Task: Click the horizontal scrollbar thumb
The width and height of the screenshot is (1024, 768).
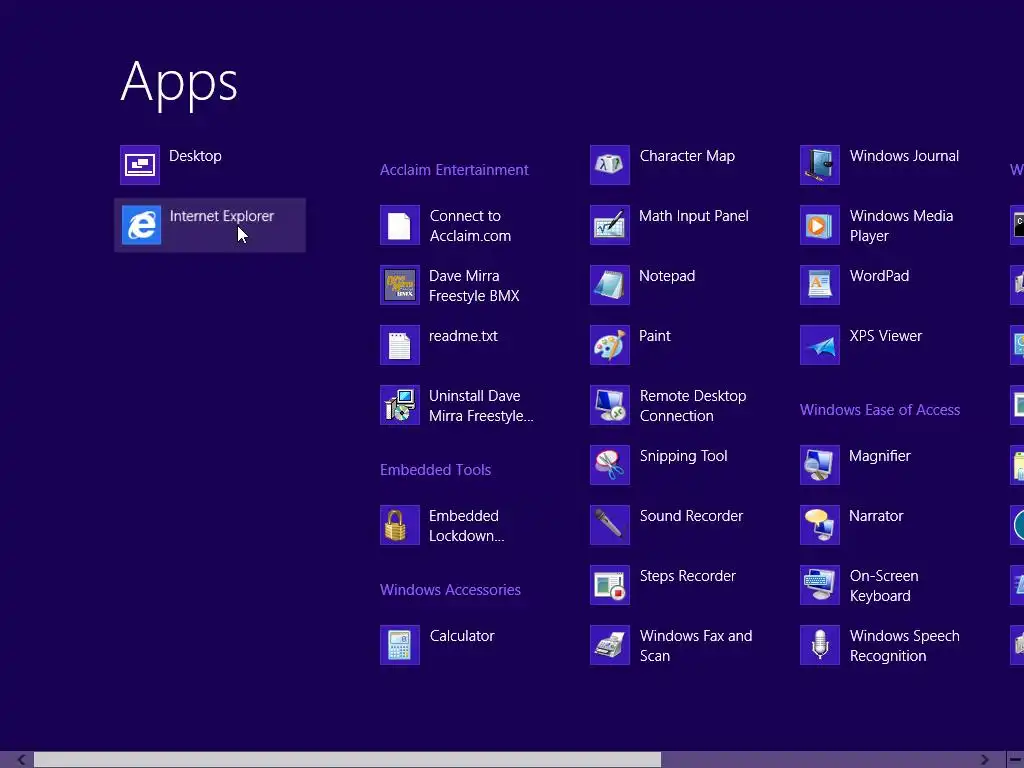Action: coord(347,760)
